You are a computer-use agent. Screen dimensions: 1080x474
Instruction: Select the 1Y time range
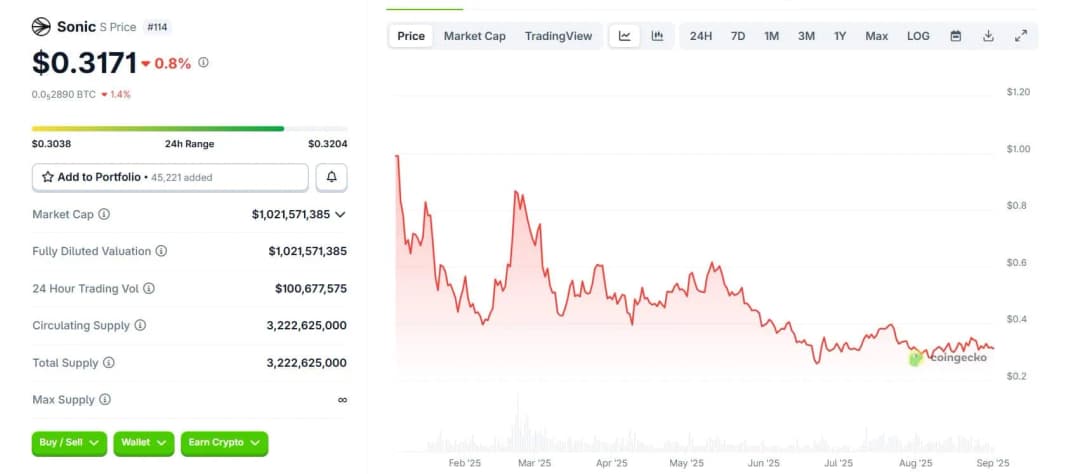840,36
